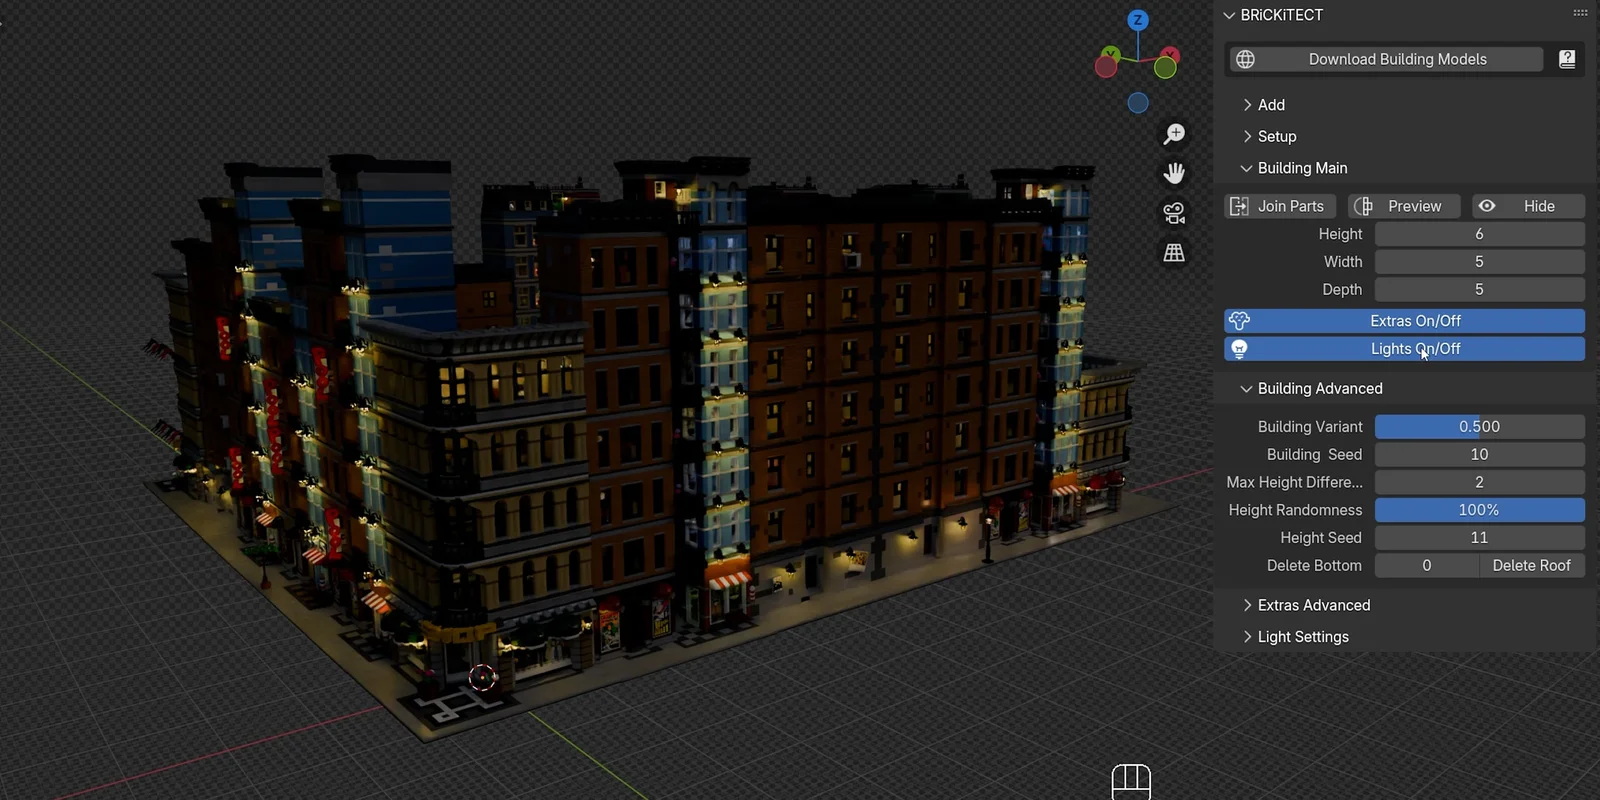1600x800 pixels.
Task: Click the 3D cursor in viewport
Action: [482, 678]
